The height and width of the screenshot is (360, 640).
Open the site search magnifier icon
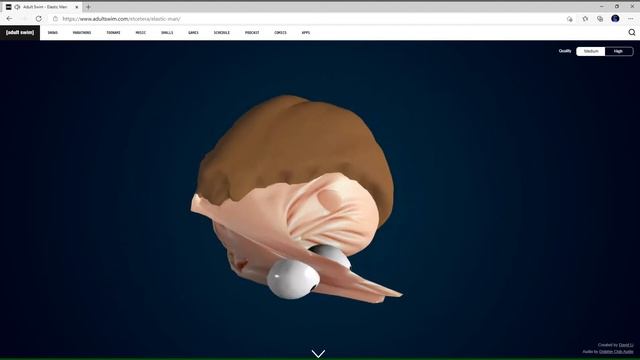(631, 33)
